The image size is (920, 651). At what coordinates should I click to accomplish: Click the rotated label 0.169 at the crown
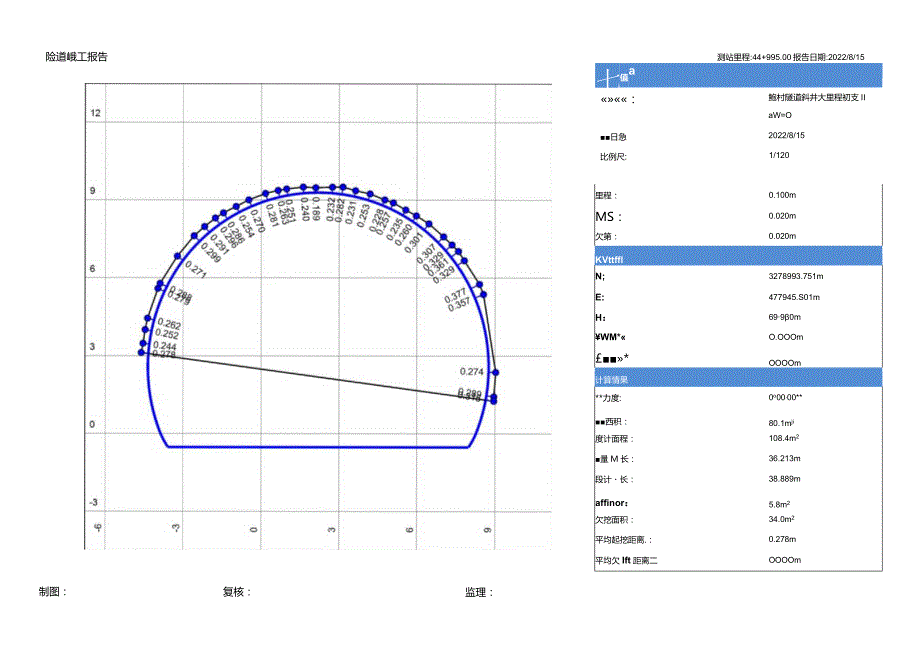316,209
